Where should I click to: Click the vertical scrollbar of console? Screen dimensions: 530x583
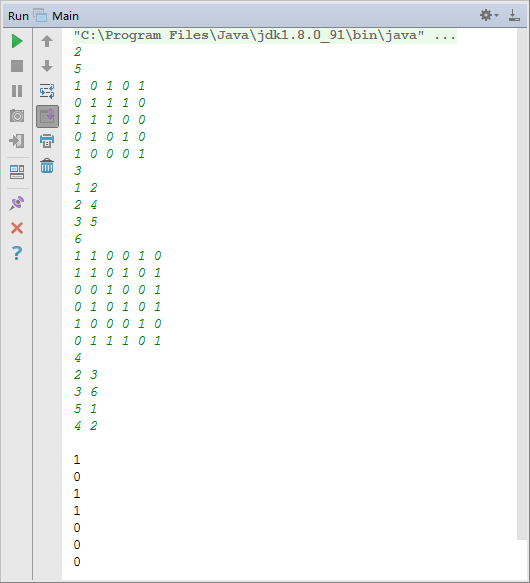click(x=522, y=284)
